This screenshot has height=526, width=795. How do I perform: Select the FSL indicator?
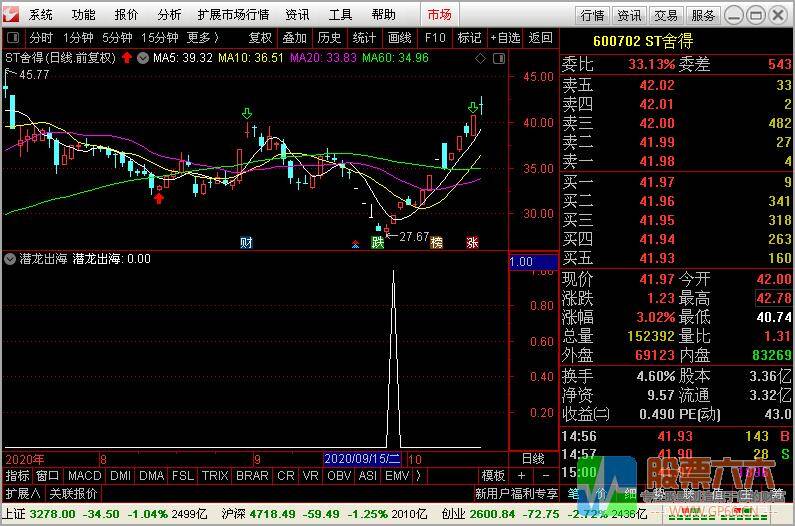183,476
